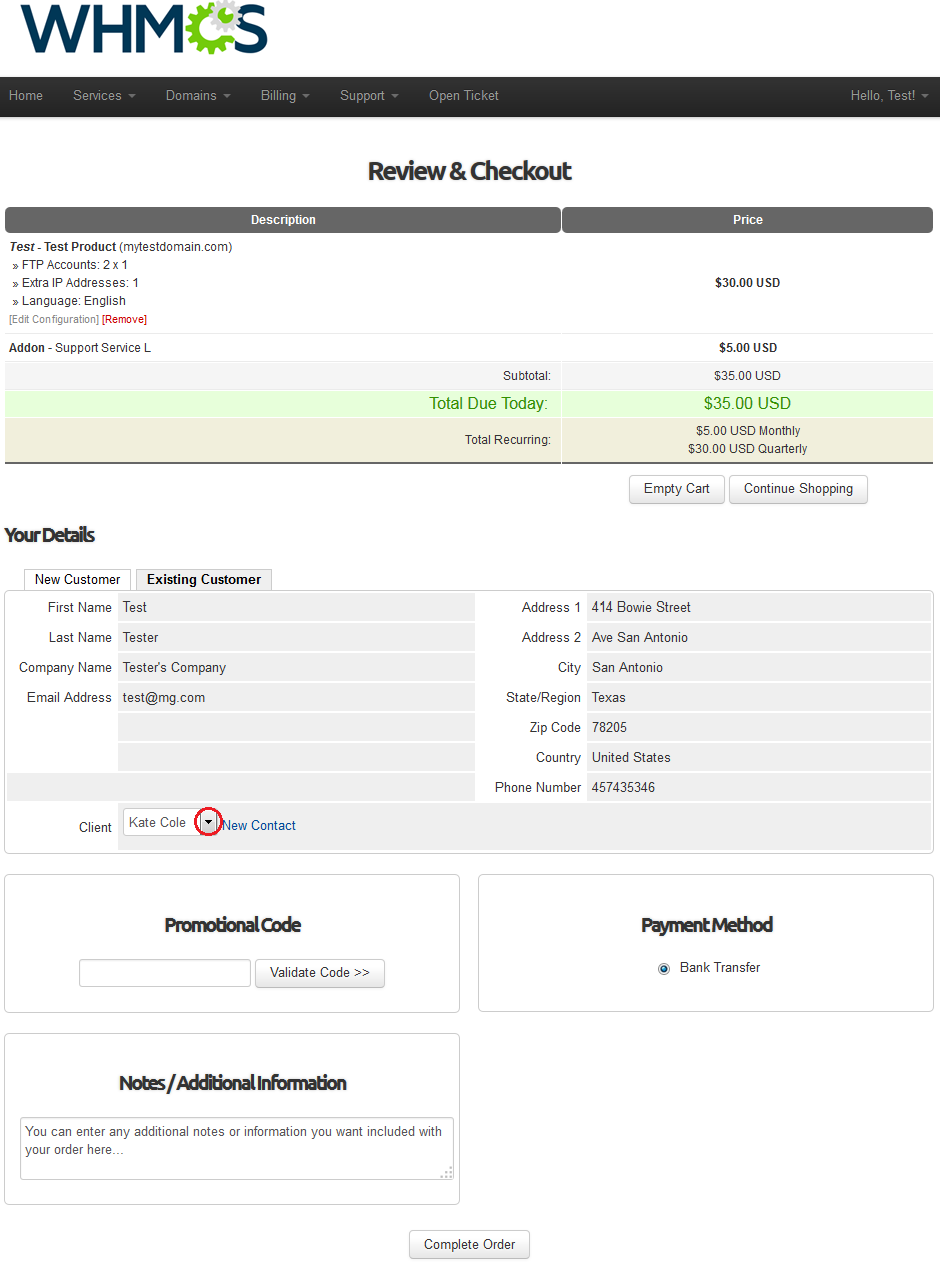Expand the Support menu
This screenshot has width=940, height=1268.
369,96
